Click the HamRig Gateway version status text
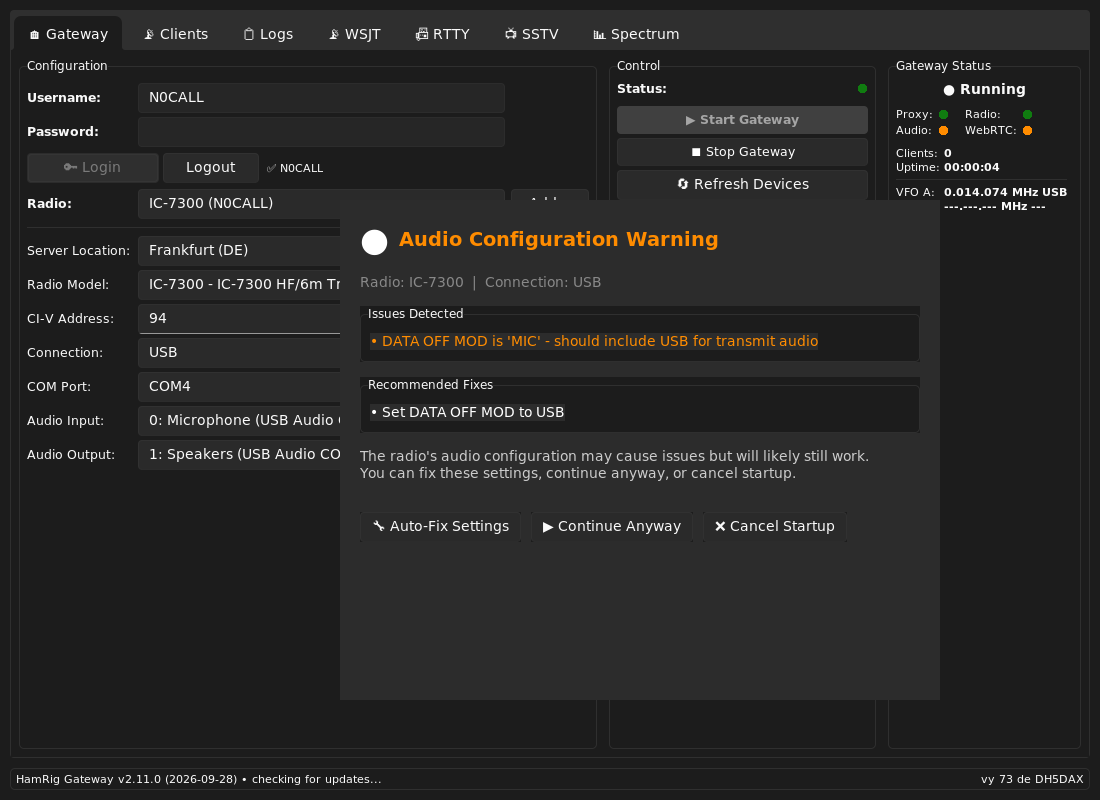 coord(199,779)
